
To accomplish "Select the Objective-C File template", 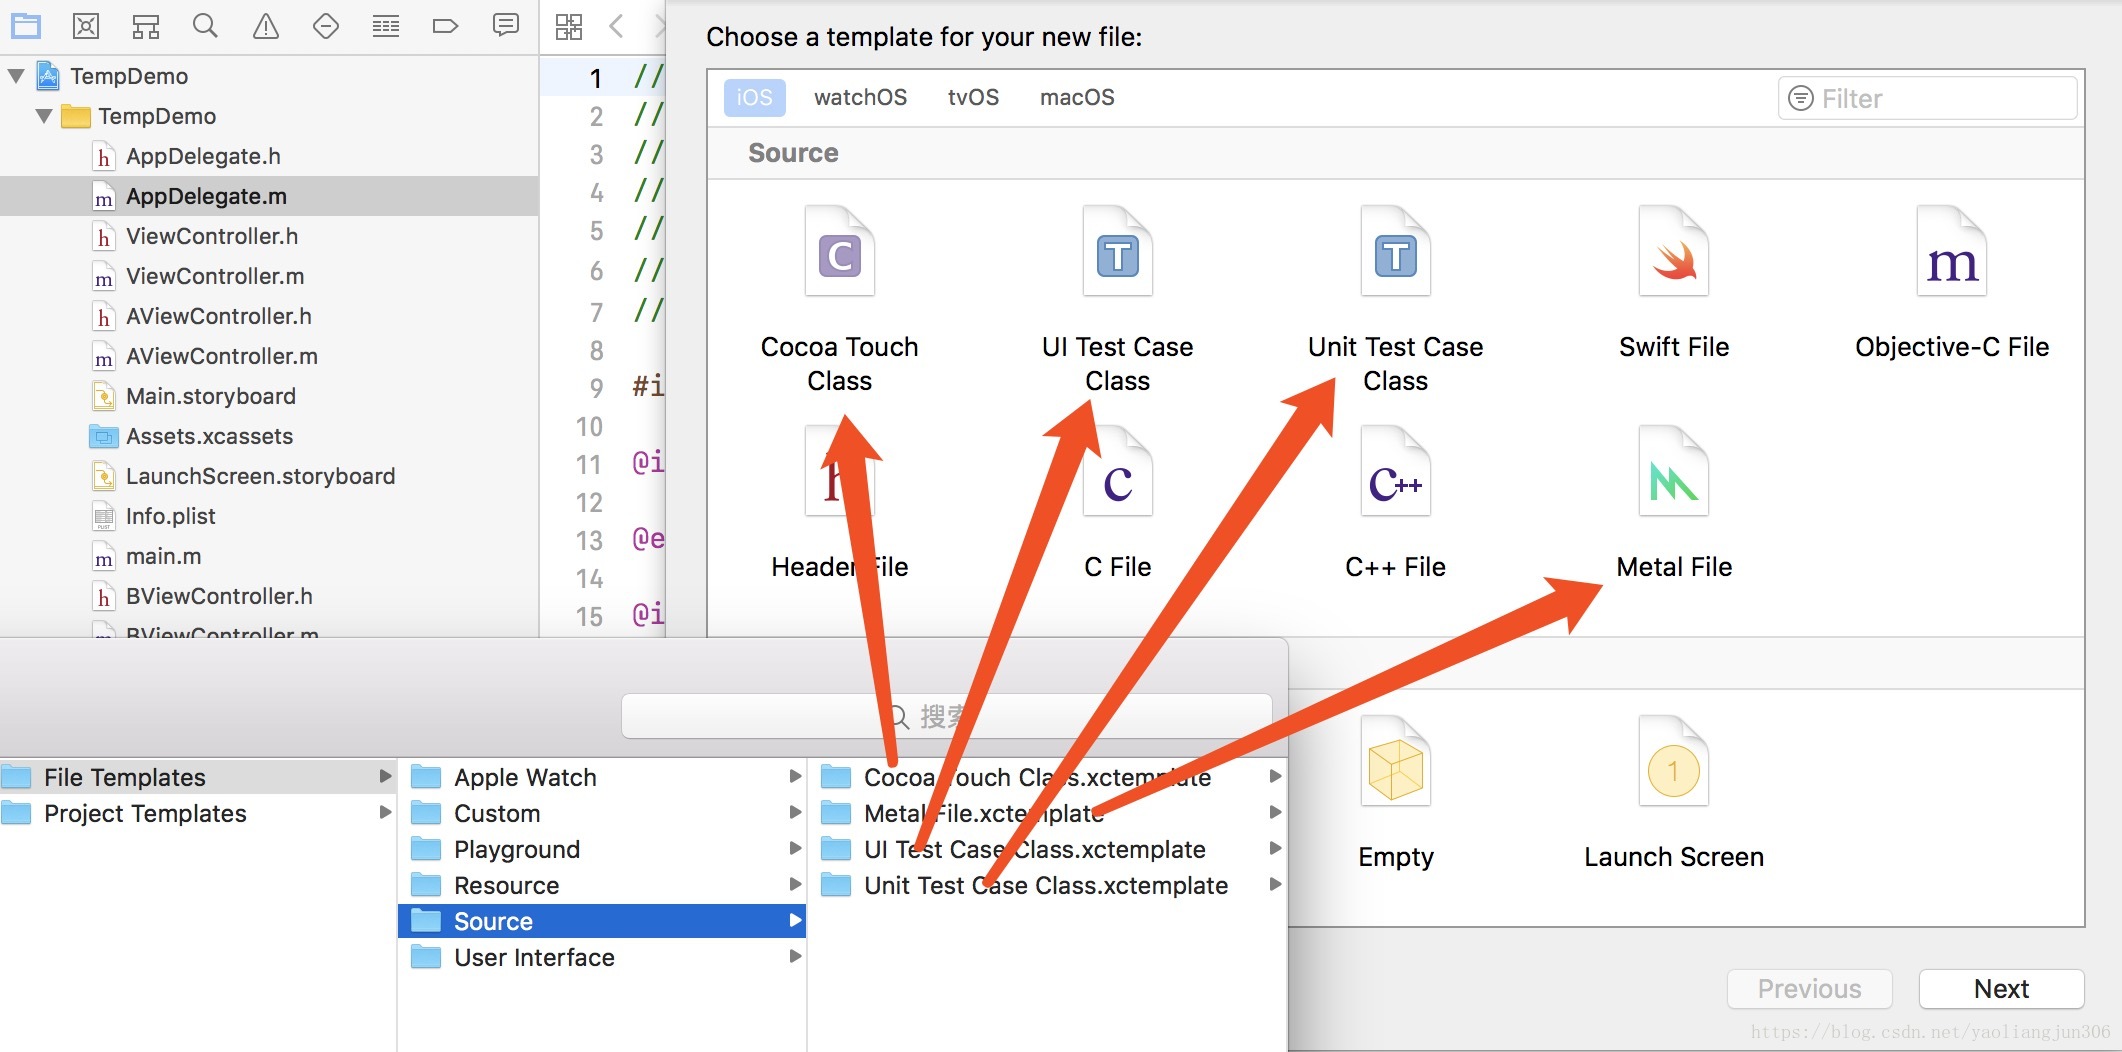I will (x=1952, y=283).
